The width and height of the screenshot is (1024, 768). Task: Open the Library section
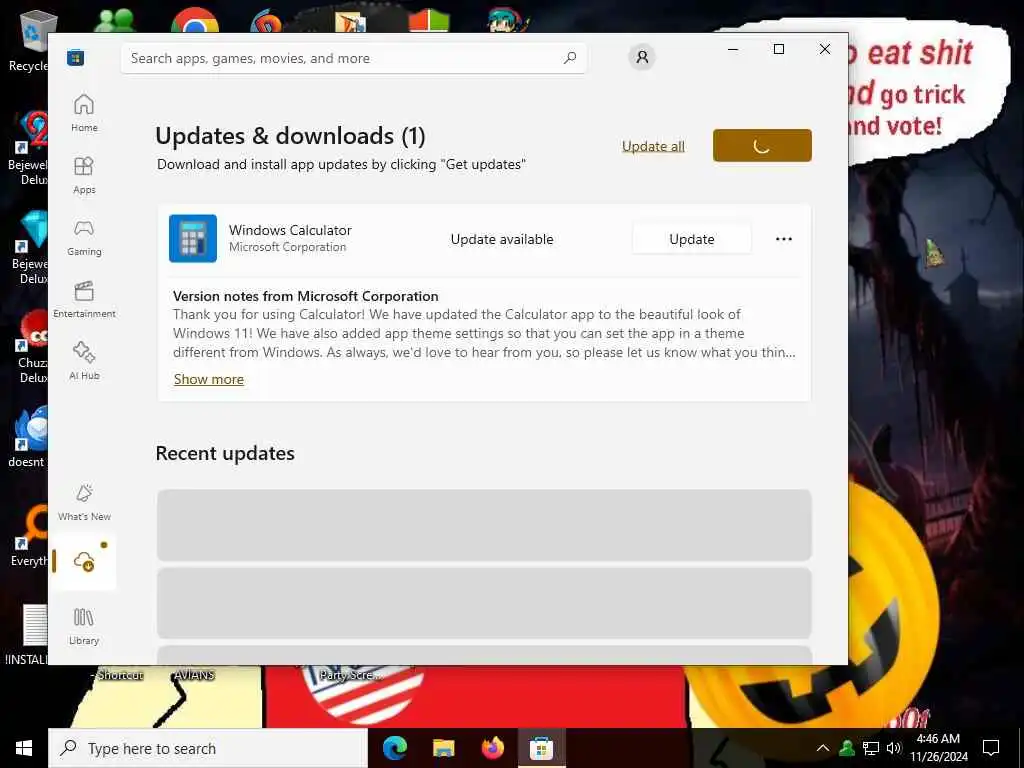click(x=84, y=626)
